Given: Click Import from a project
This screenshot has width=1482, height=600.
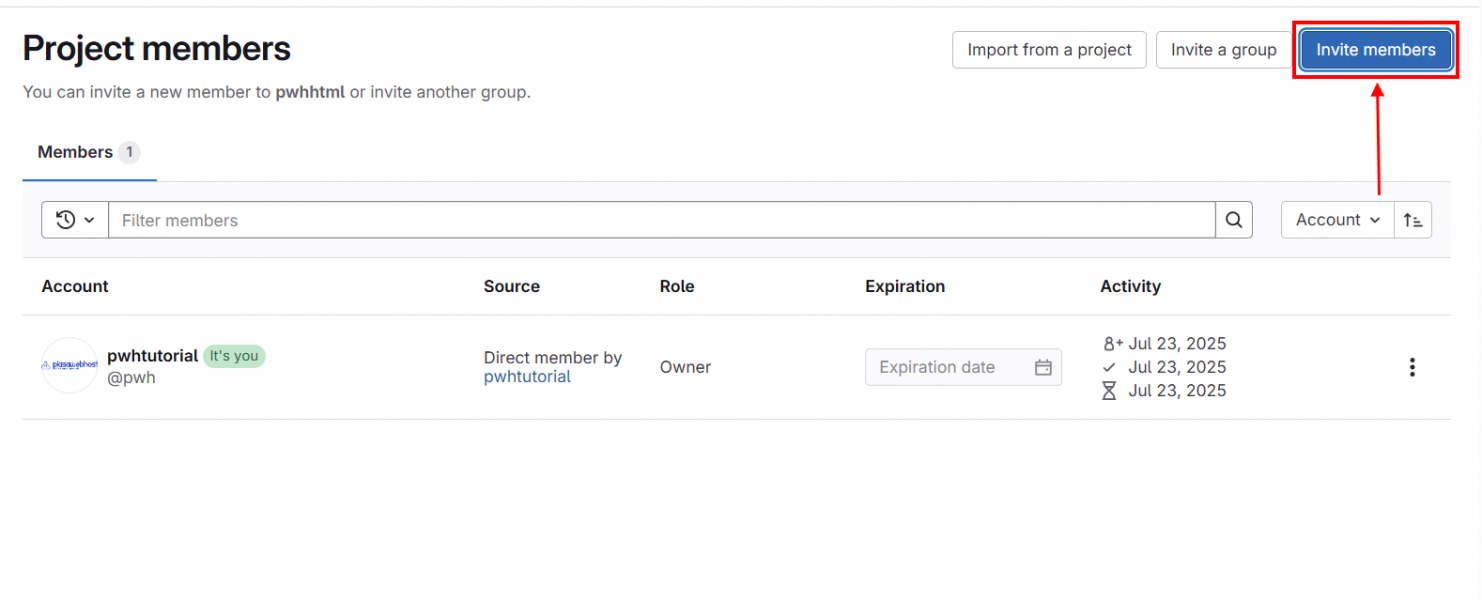Looking at the screenshot, I should point(1049,50).
